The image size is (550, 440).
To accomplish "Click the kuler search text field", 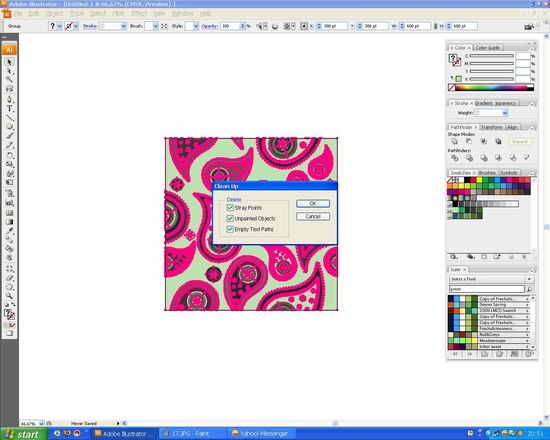I will pyautogui.click(x=487, y=289).
